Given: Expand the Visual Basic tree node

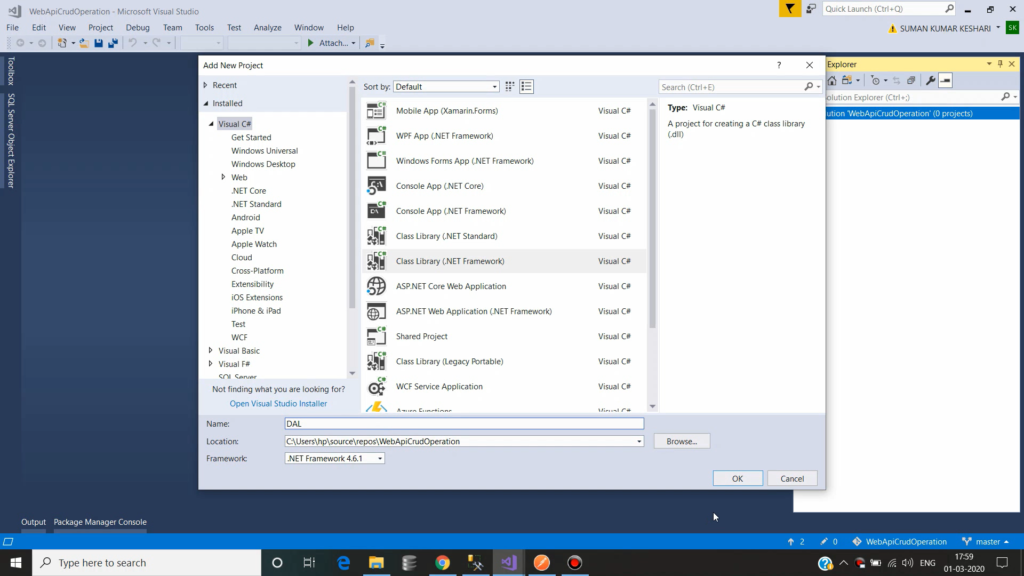Looking at the screenshot, I should coord(210,351).
